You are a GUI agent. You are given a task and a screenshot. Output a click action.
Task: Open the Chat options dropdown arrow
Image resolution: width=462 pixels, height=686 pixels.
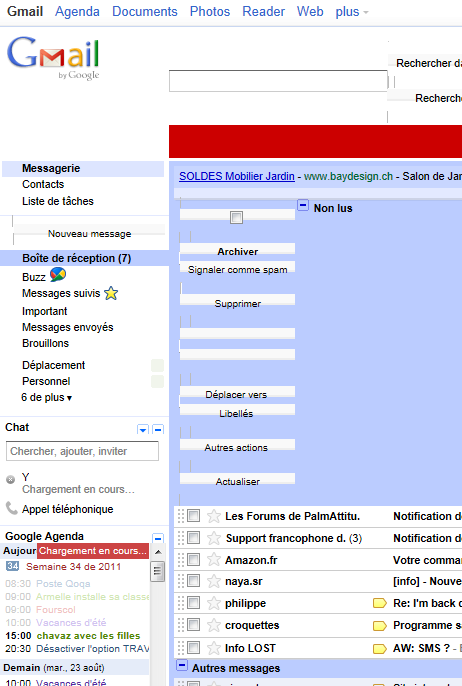coord(143,430)
